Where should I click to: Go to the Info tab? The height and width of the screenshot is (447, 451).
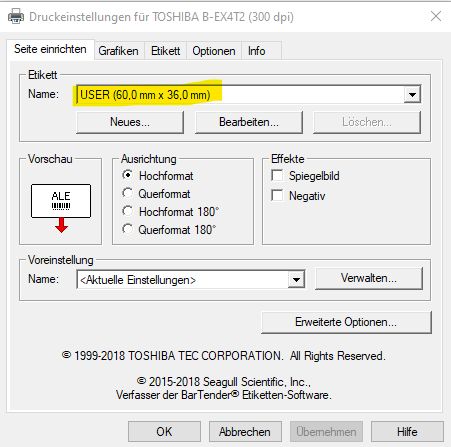pos(257,51)
